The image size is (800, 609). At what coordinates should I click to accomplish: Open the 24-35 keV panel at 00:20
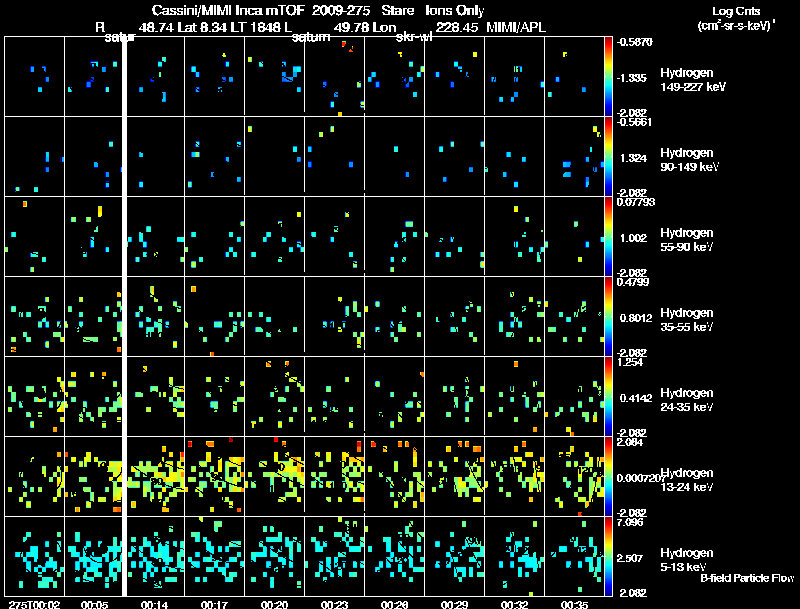point(274,396)
